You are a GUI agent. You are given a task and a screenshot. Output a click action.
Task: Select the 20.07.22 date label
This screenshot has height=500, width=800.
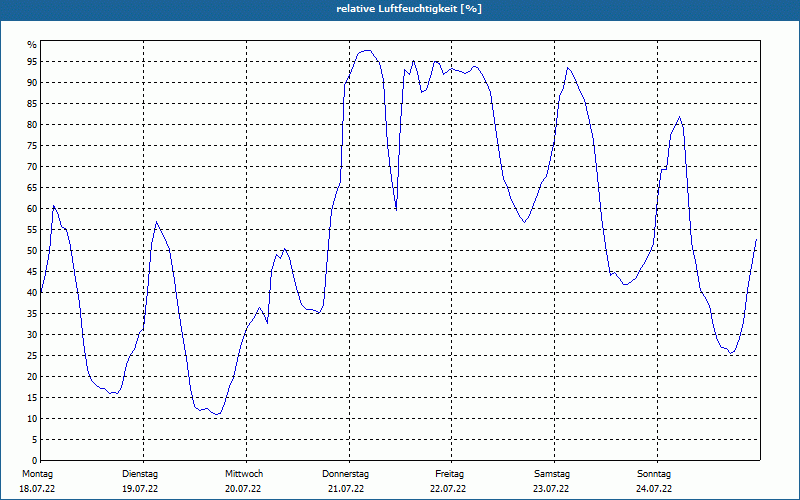(x=243, y=489)
